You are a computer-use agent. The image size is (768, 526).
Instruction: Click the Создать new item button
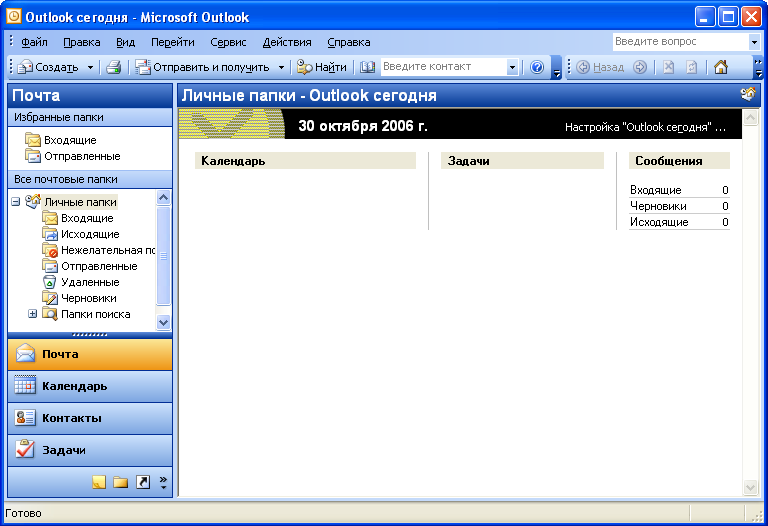[48, 67]
